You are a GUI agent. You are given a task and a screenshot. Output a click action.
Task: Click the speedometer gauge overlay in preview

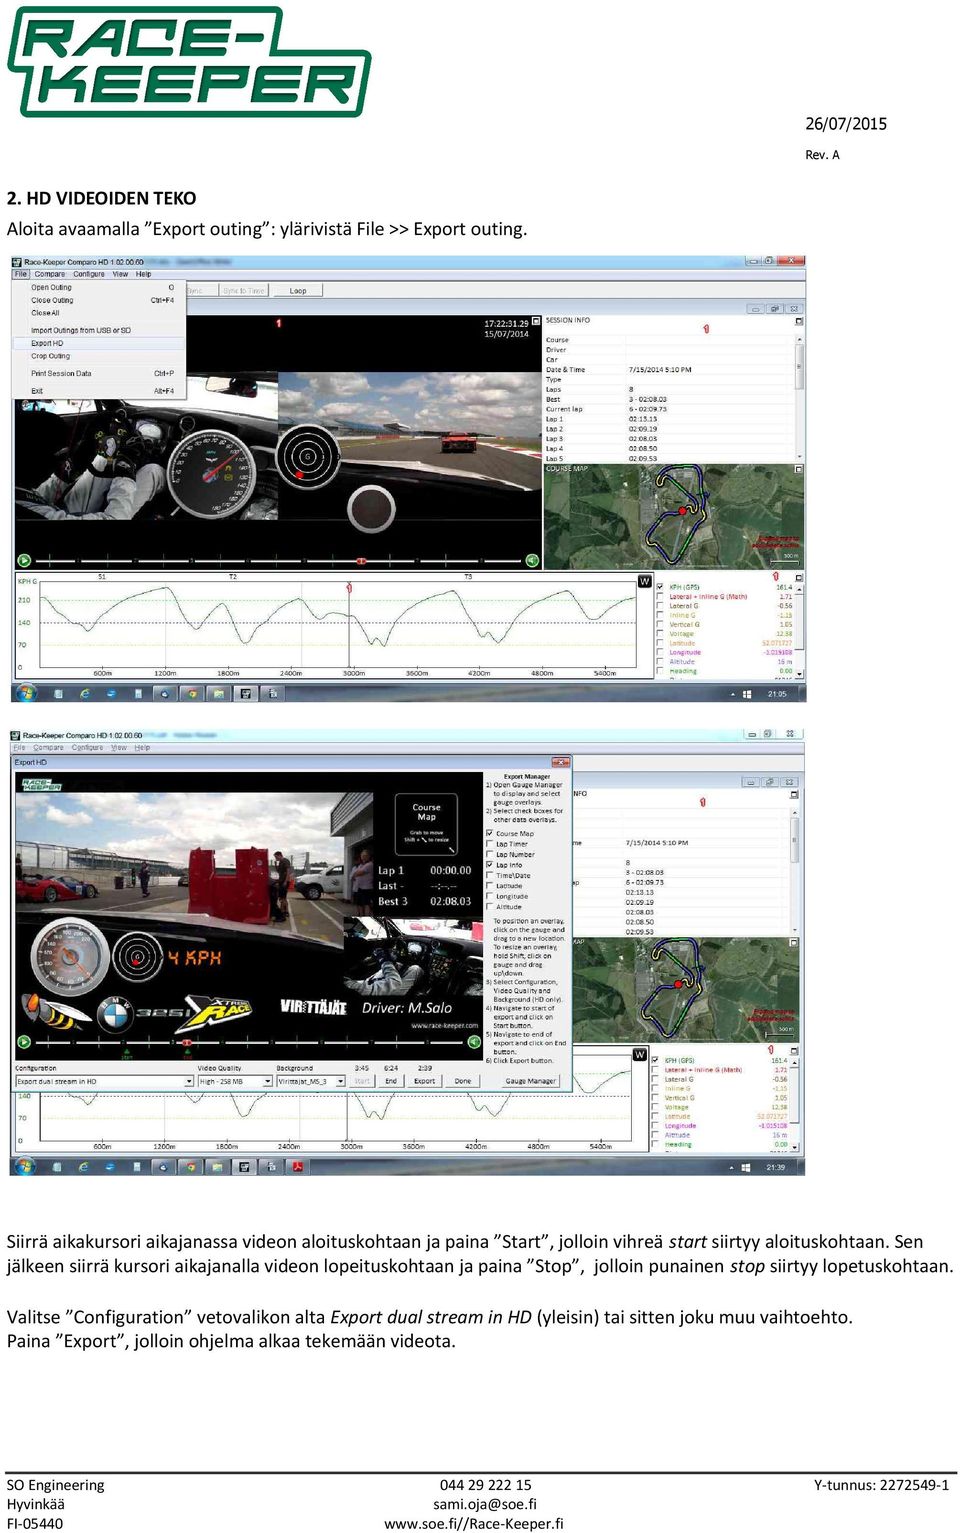click(68, 956)
